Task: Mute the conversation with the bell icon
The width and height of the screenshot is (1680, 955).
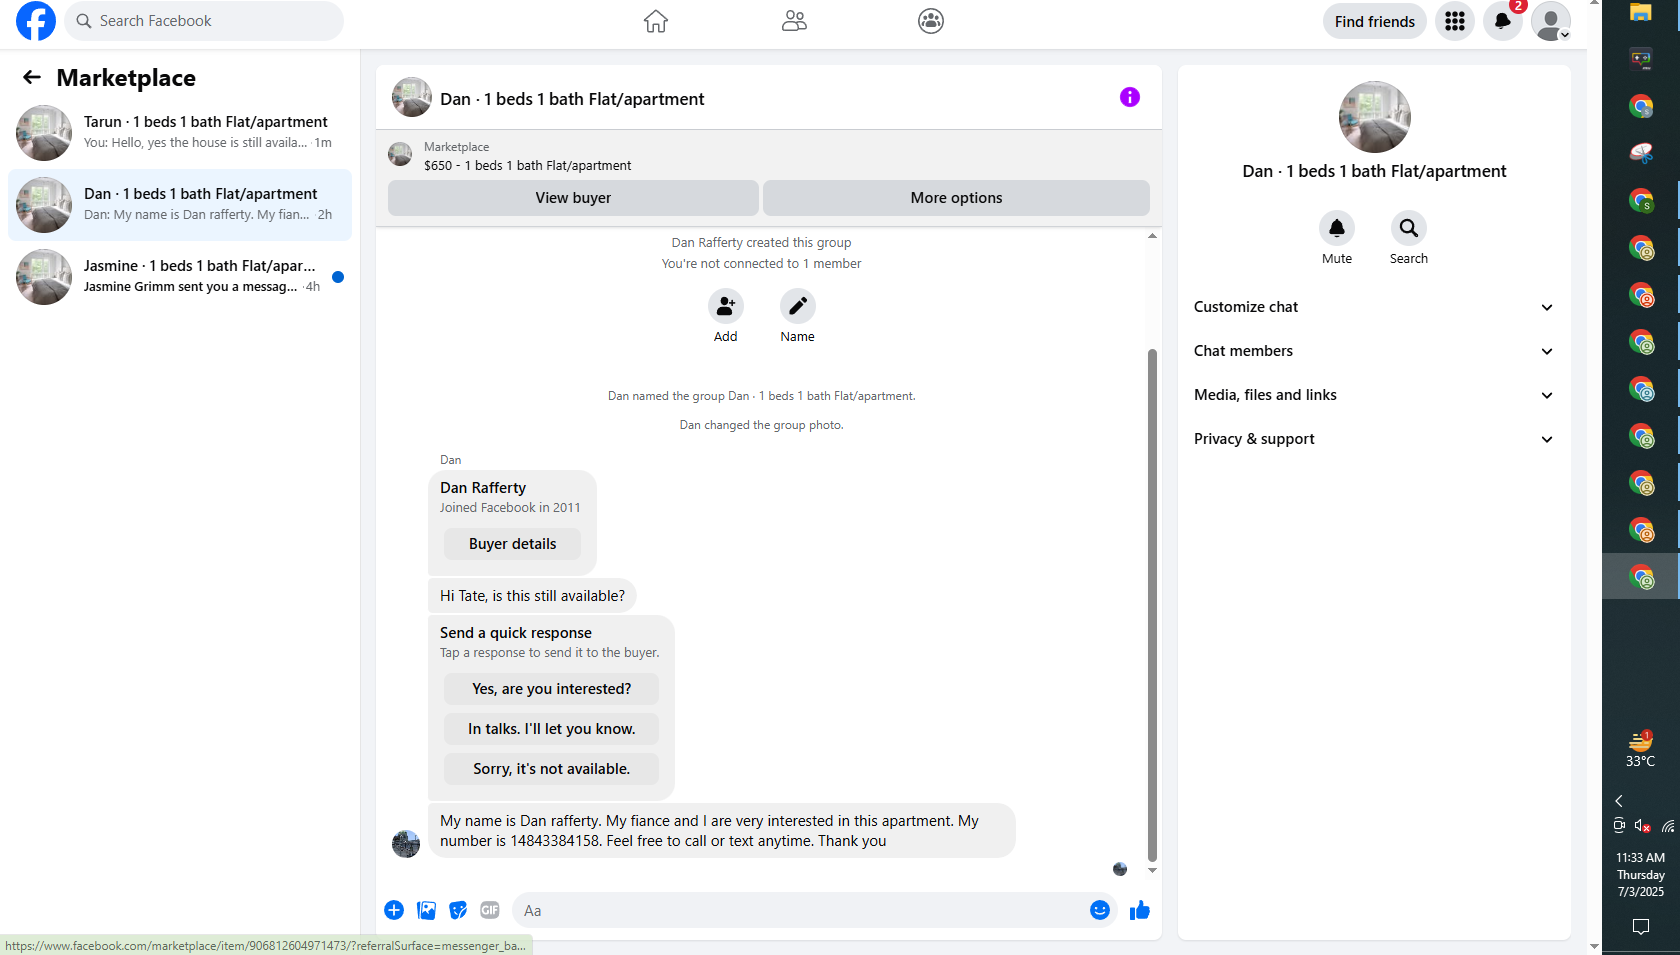Action: point(1337,228)
